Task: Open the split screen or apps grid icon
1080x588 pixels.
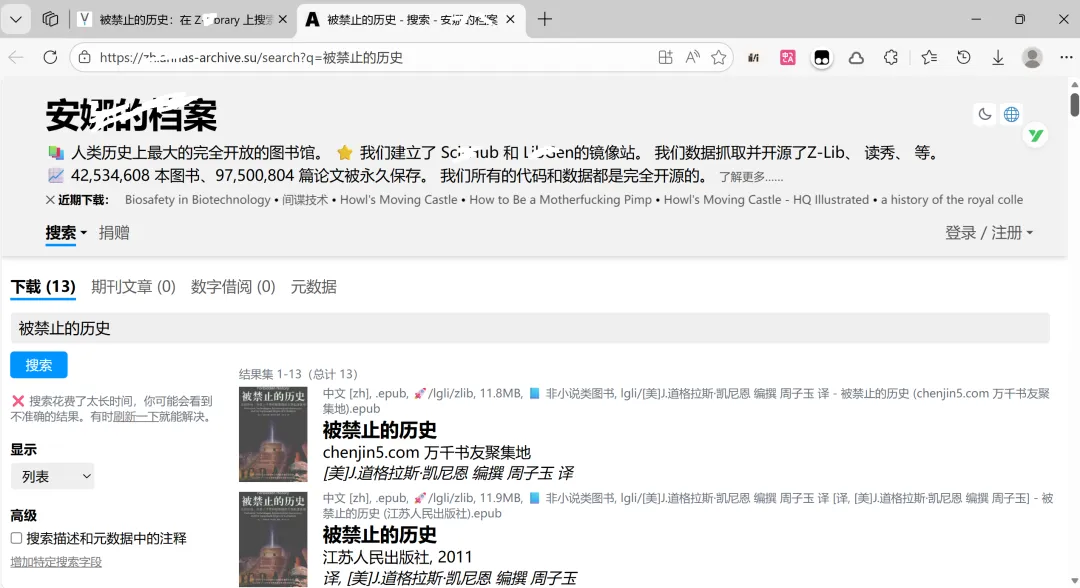Action: 665,57
